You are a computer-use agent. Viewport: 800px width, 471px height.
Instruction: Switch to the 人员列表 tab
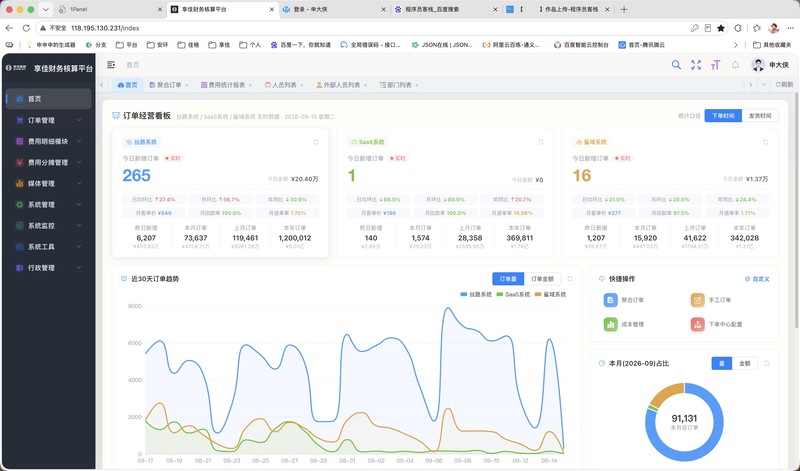[284, 85]
